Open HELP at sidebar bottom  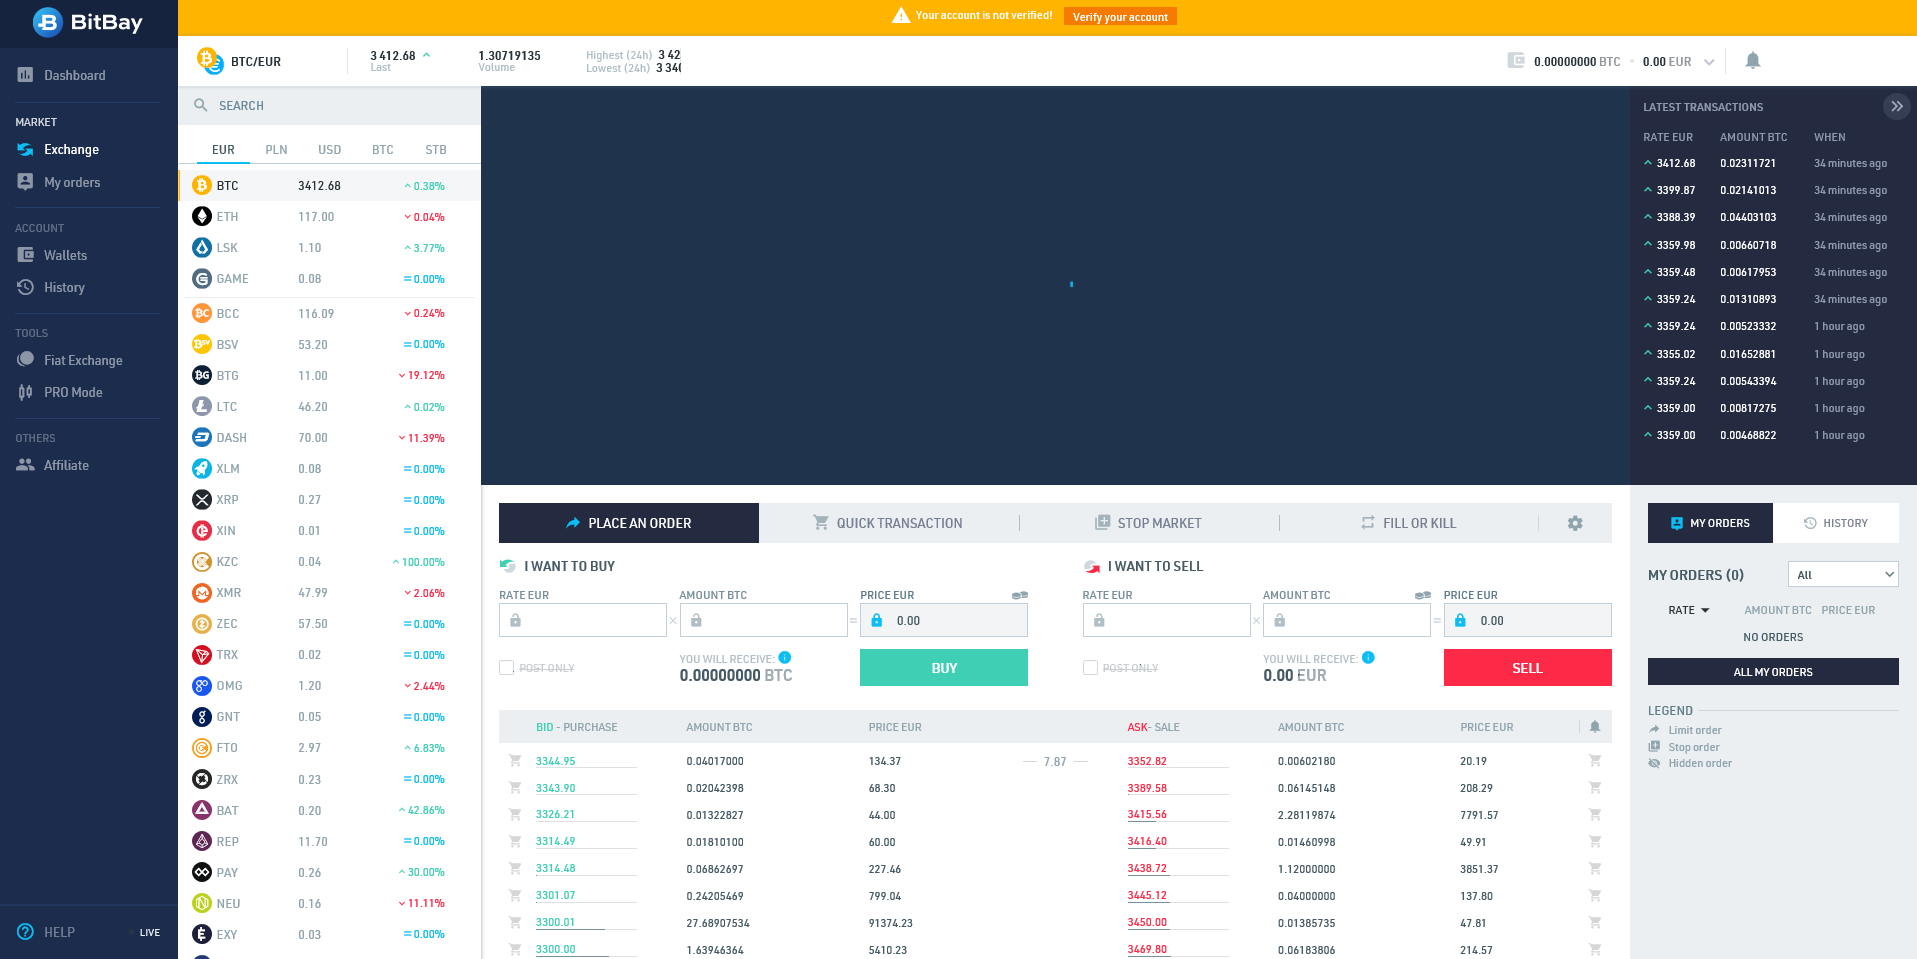pyautogui.click(x=46, y=932)
